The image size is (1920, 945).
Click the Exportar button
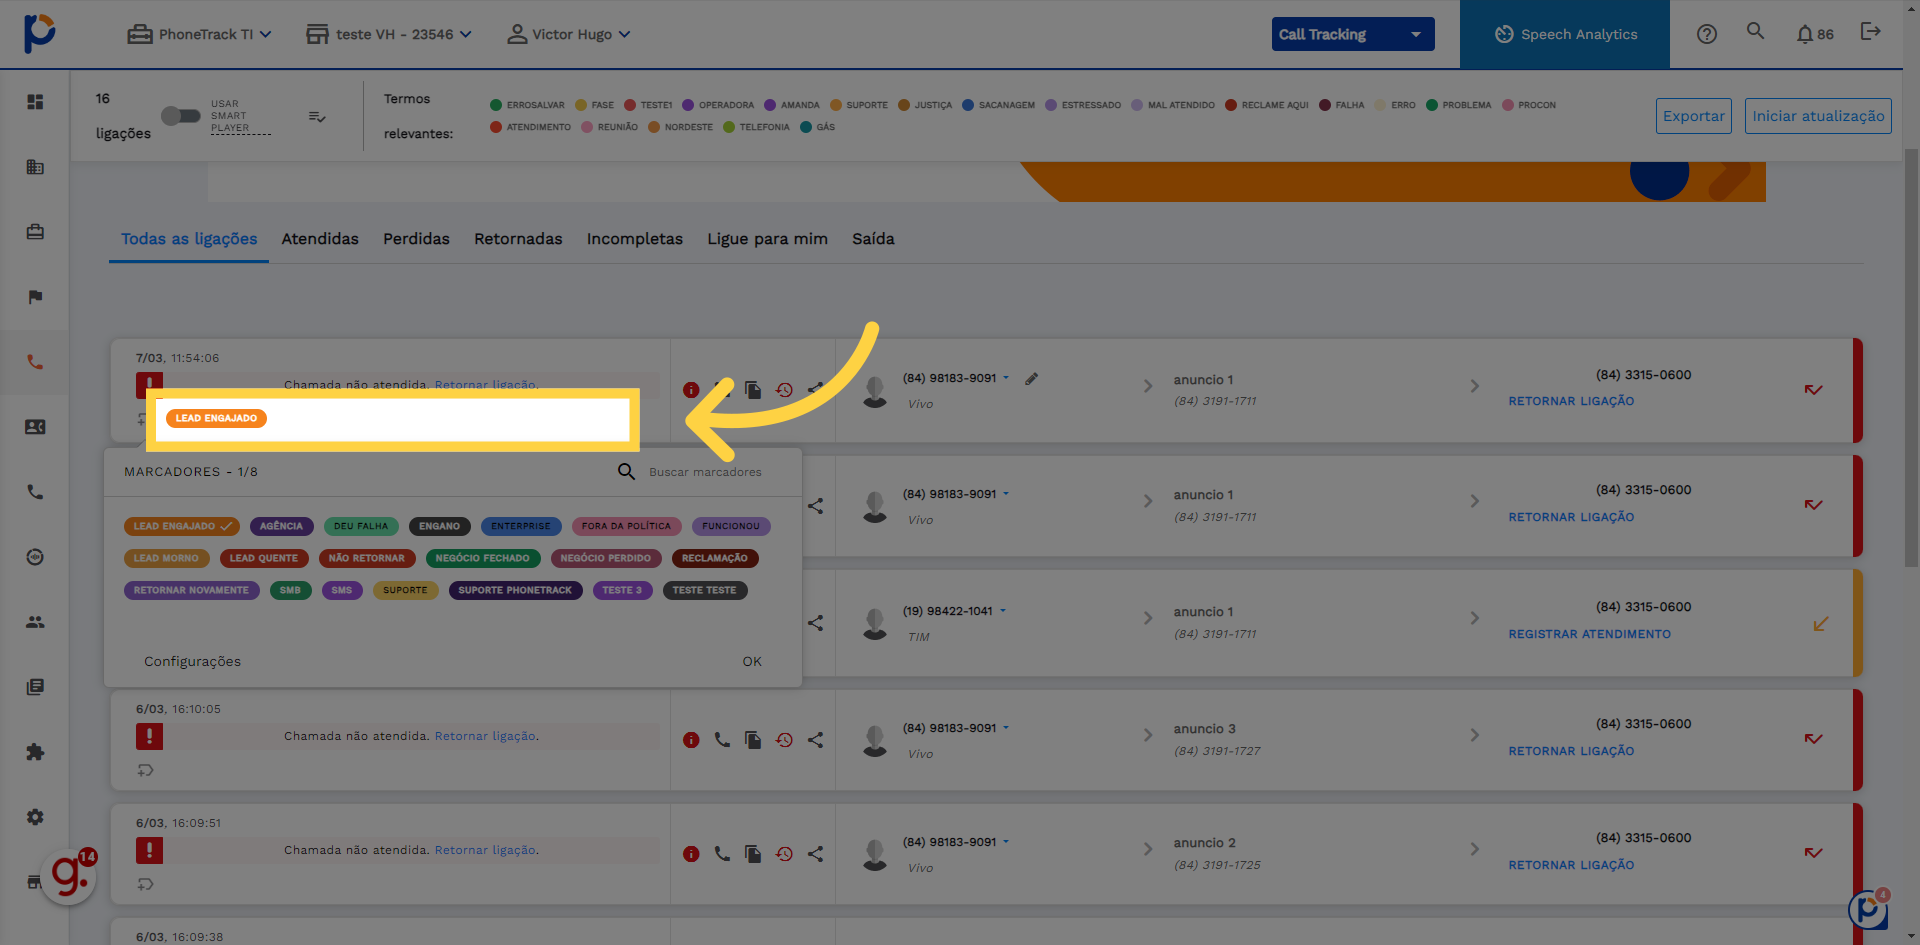[x=1694, y=116]
